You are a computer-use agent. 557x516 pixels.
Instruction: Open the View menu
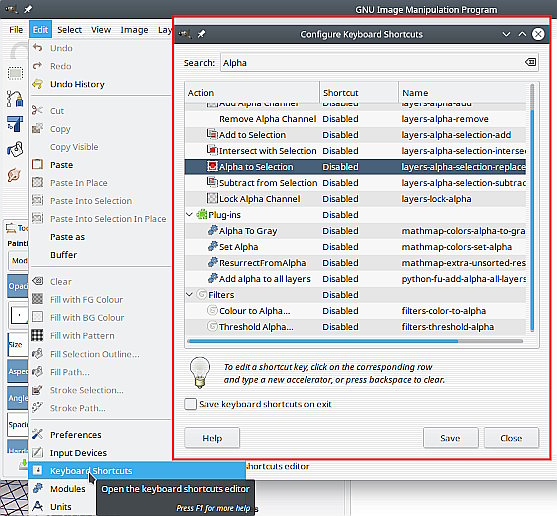tap(101, 29)
